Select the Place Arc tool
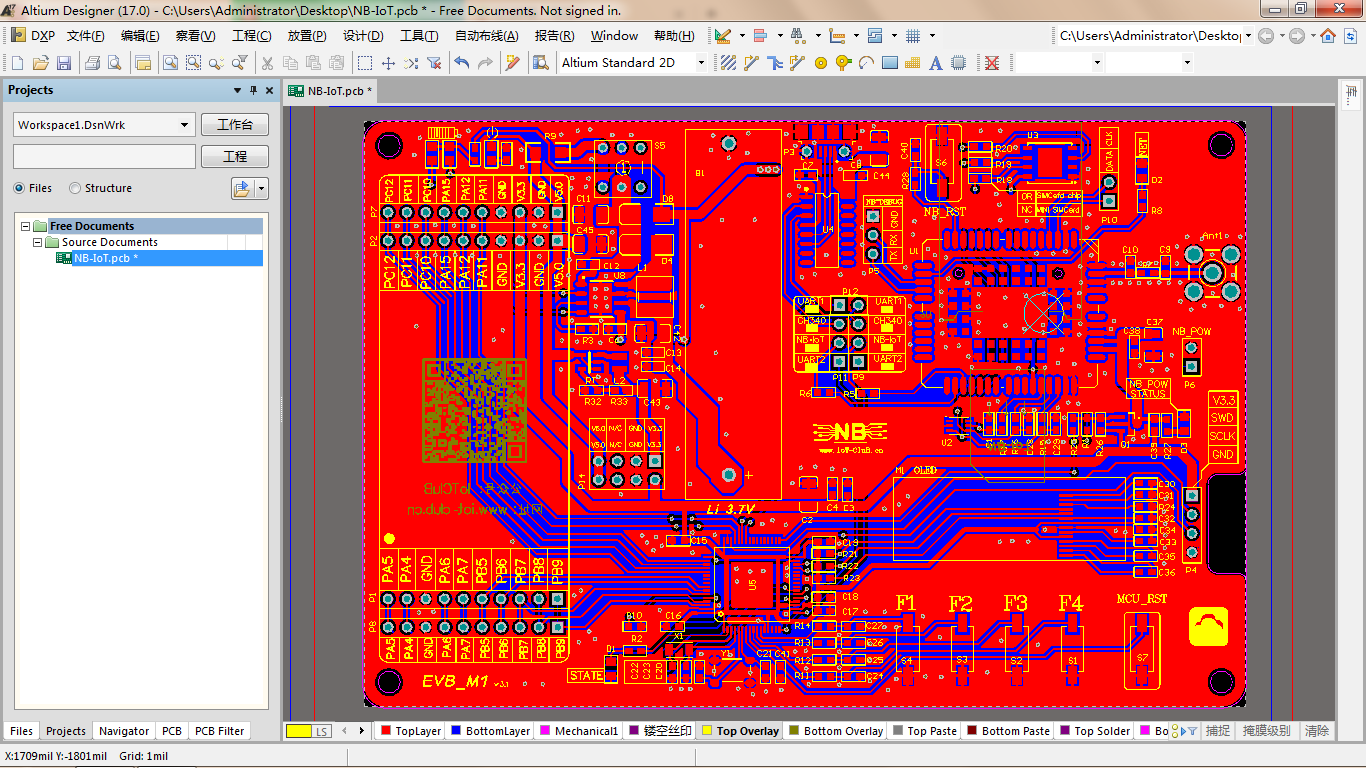Viewport: 1366px width, 768px height. [866, 63]
